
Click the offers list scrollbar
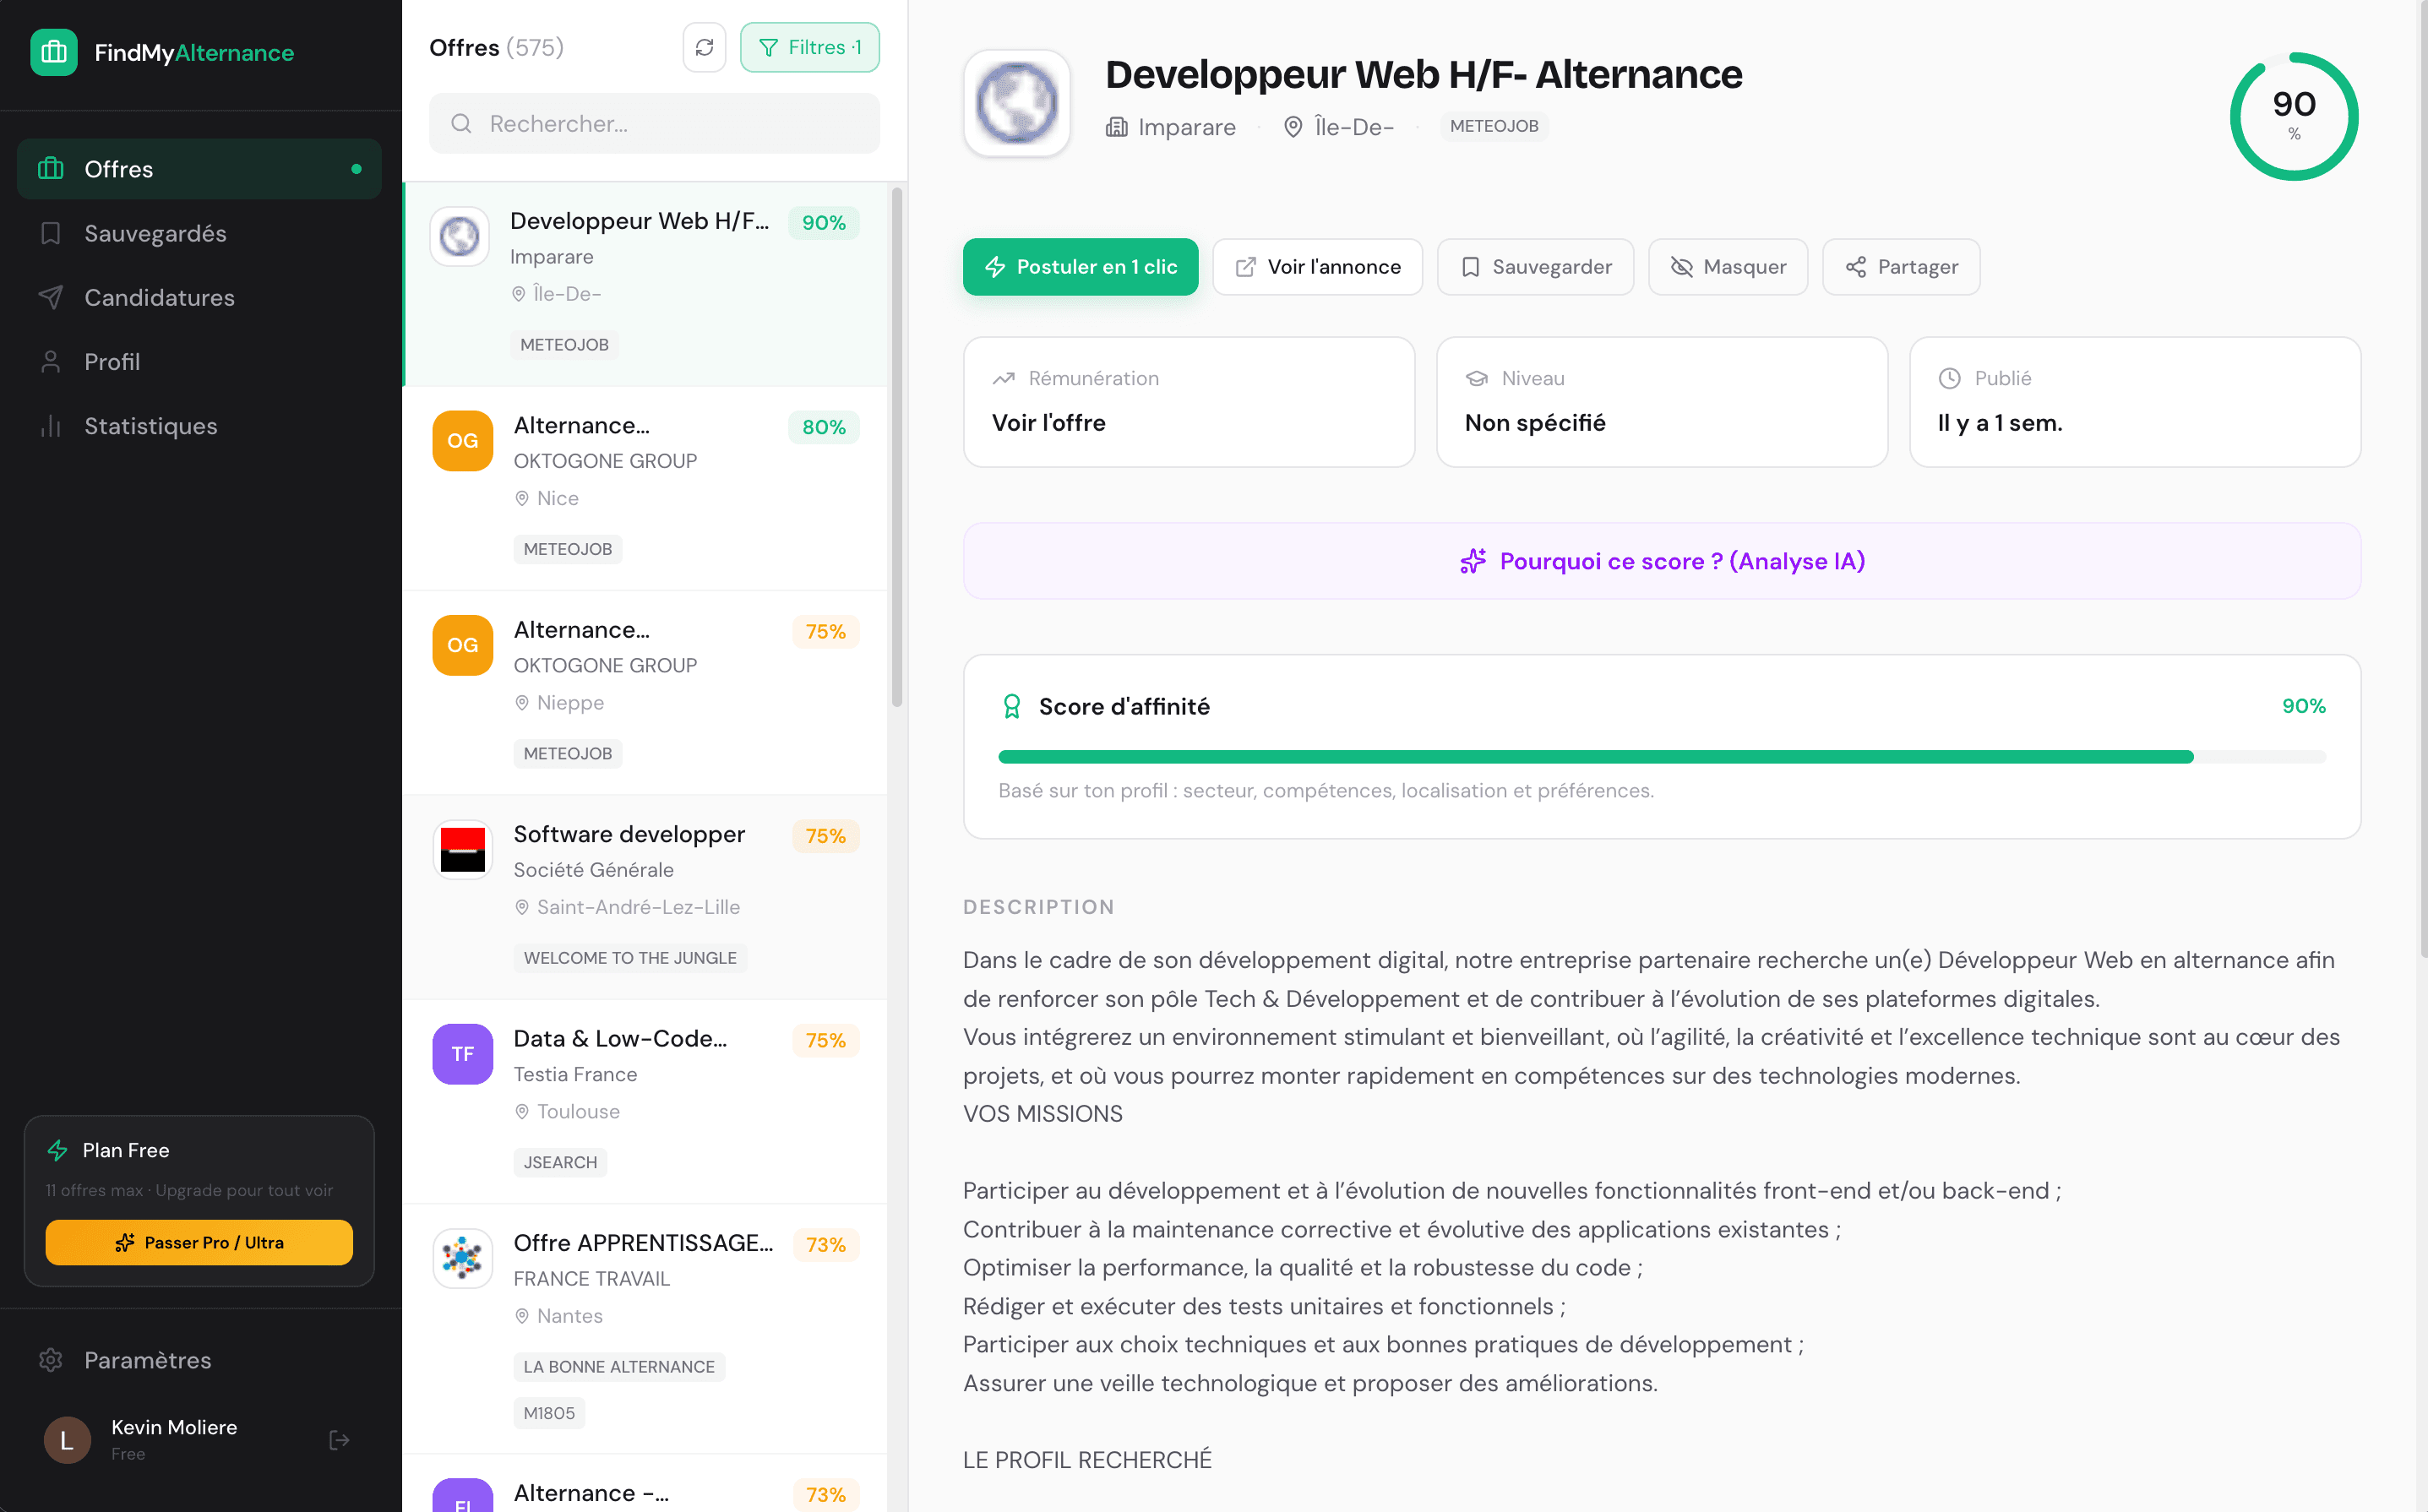897,447
